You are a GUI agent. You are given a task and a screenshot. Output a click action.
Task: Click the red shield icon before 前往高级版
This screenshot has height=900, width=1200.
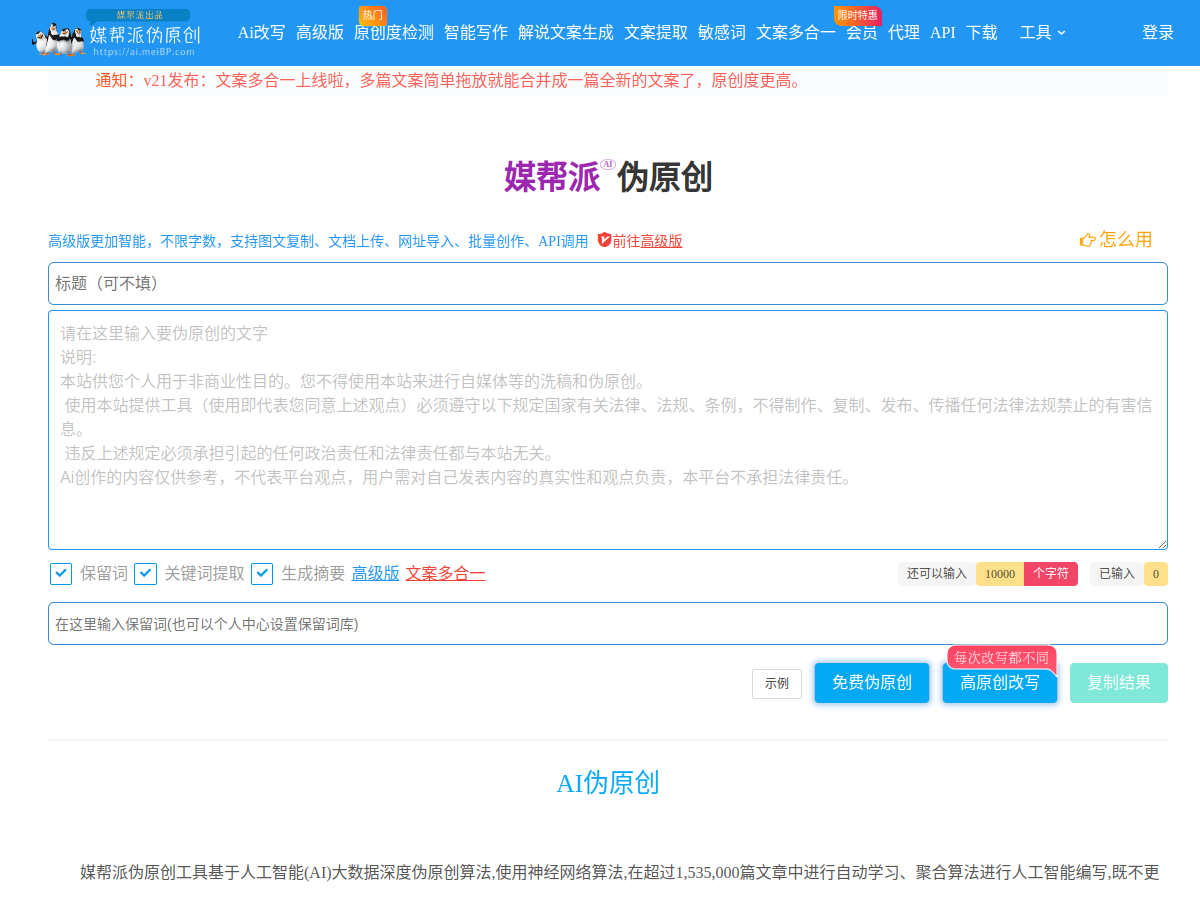click(604, 240)
